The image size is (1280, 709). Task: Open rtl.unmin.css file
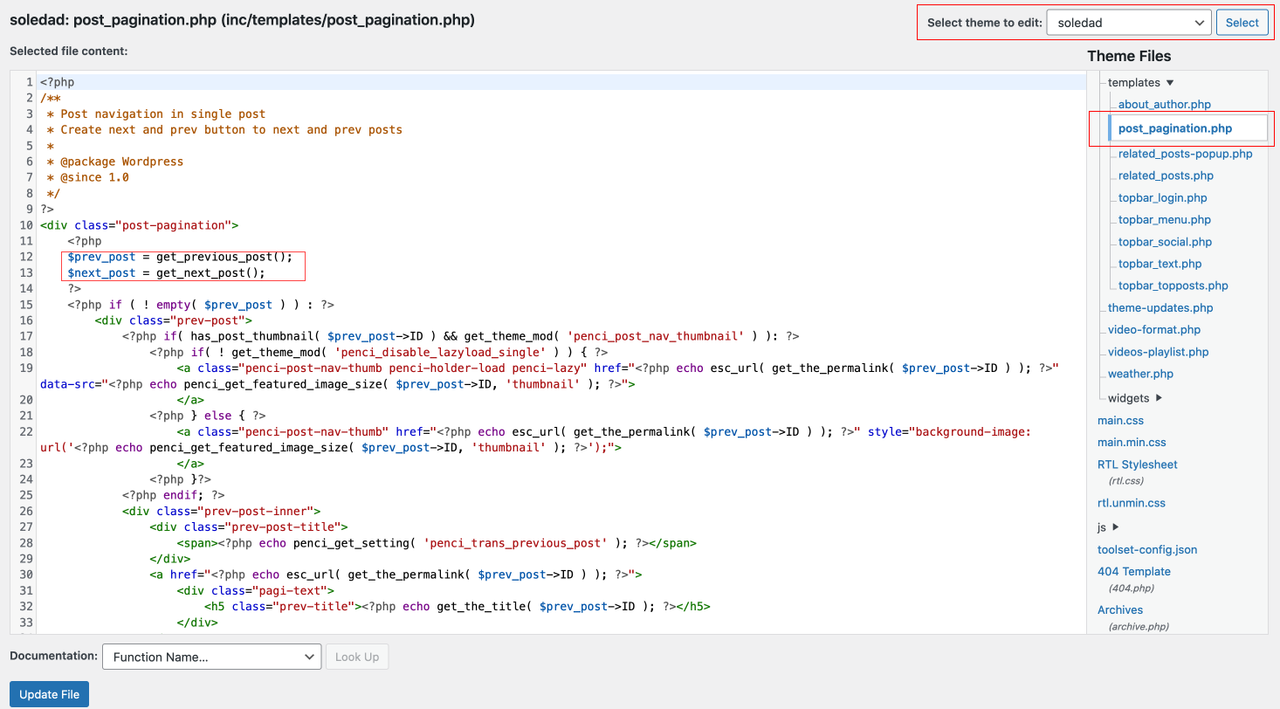click(x=1131, y=503)
